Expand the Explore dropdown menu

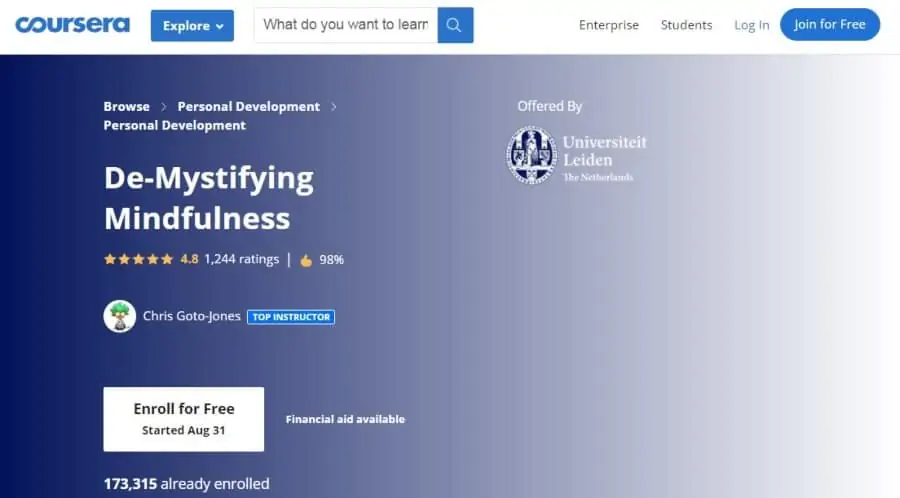(192, 26)
